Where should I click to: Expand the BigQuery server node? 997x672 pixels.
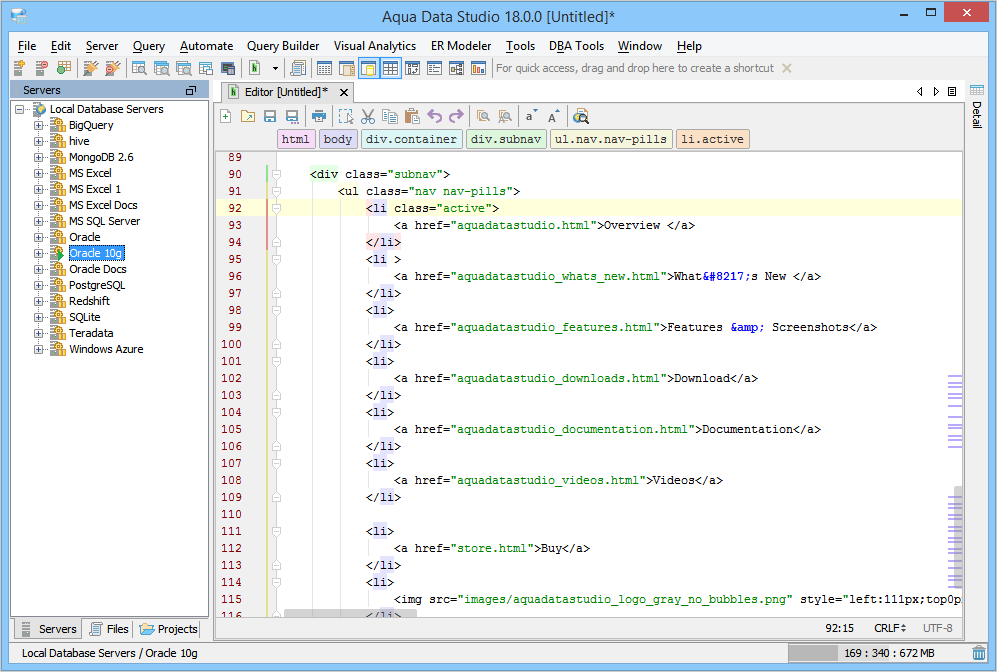pyautogui.click(x=39, y=125)
